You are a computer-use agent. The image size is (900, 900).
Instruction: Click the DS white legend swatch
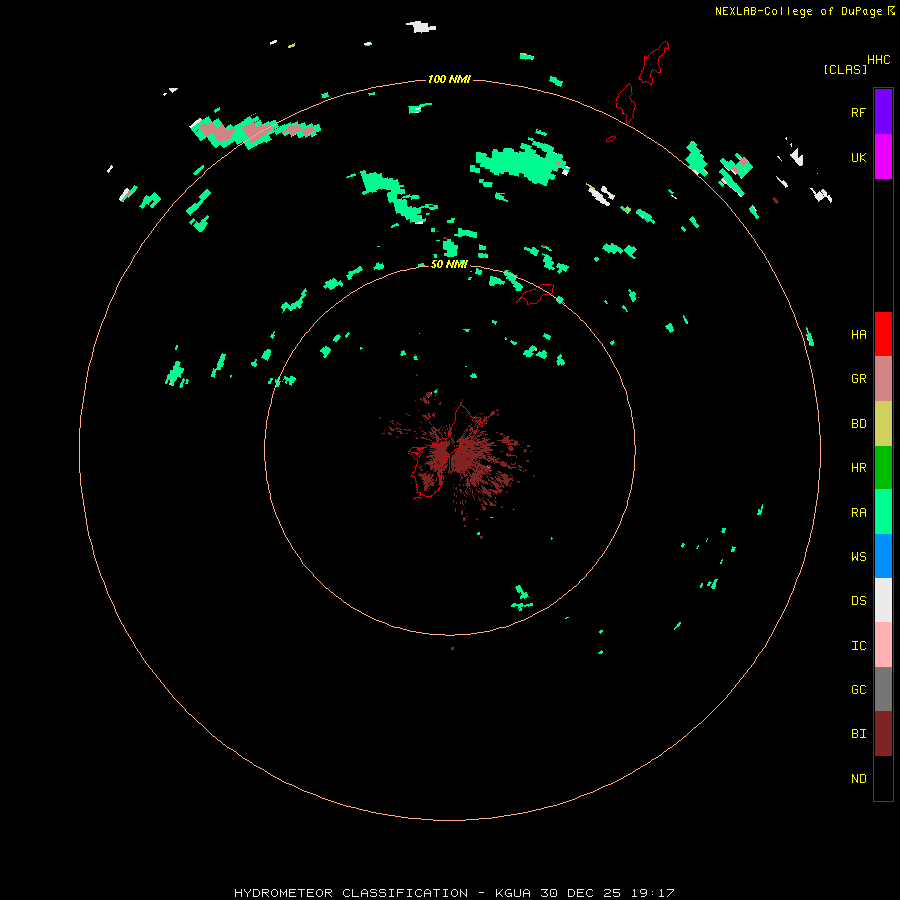(x=883, y=600)
